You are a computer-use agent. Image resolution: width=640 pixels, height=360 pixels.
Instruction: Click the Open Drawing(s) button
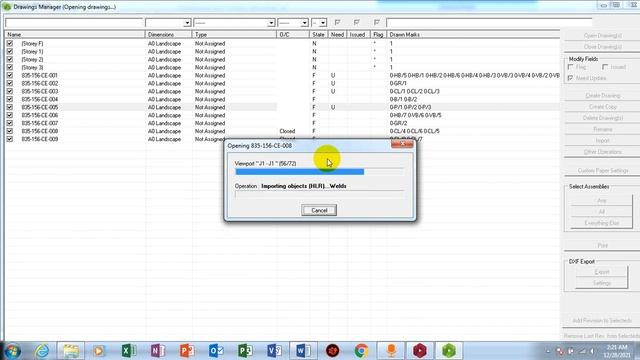click(602, 36)
